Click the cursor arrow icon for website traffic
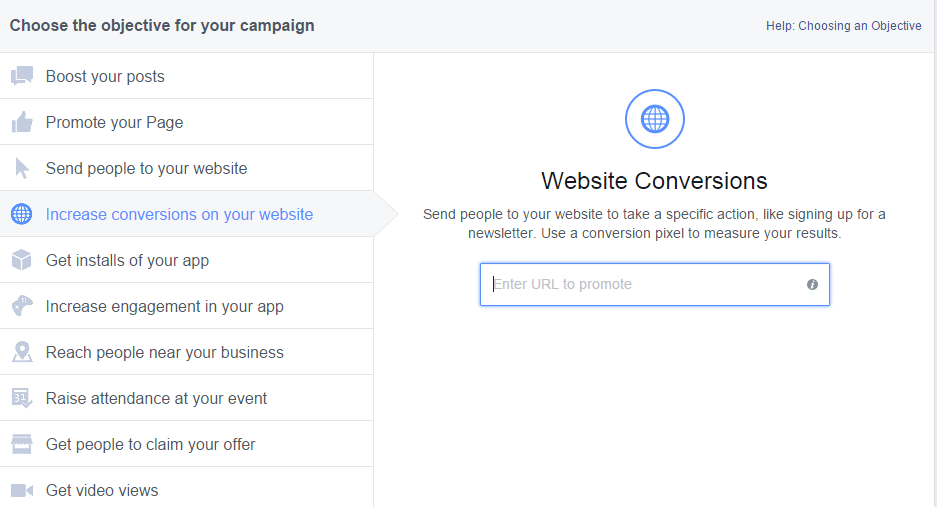Screen dimensions: 937x507 (x=22, y=168)
